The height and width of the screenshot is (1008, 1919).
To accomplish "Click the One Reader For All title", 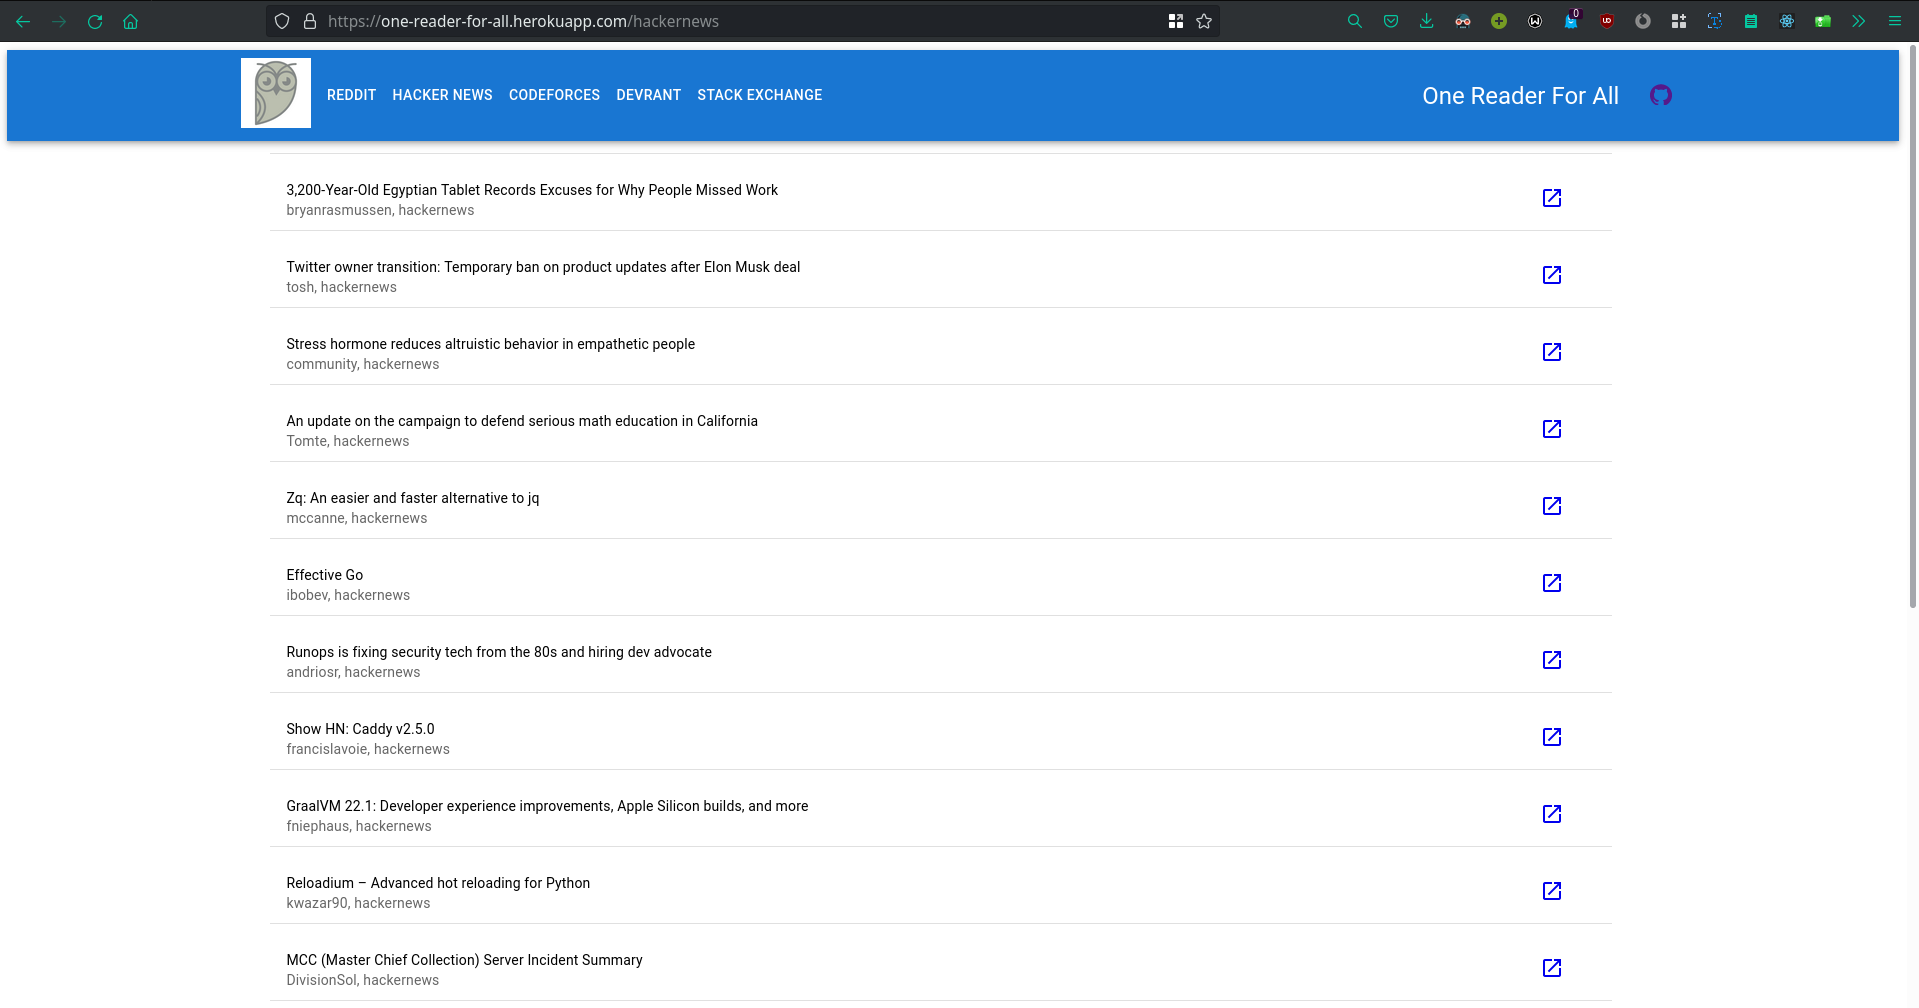I will [x=1520, y=96].
